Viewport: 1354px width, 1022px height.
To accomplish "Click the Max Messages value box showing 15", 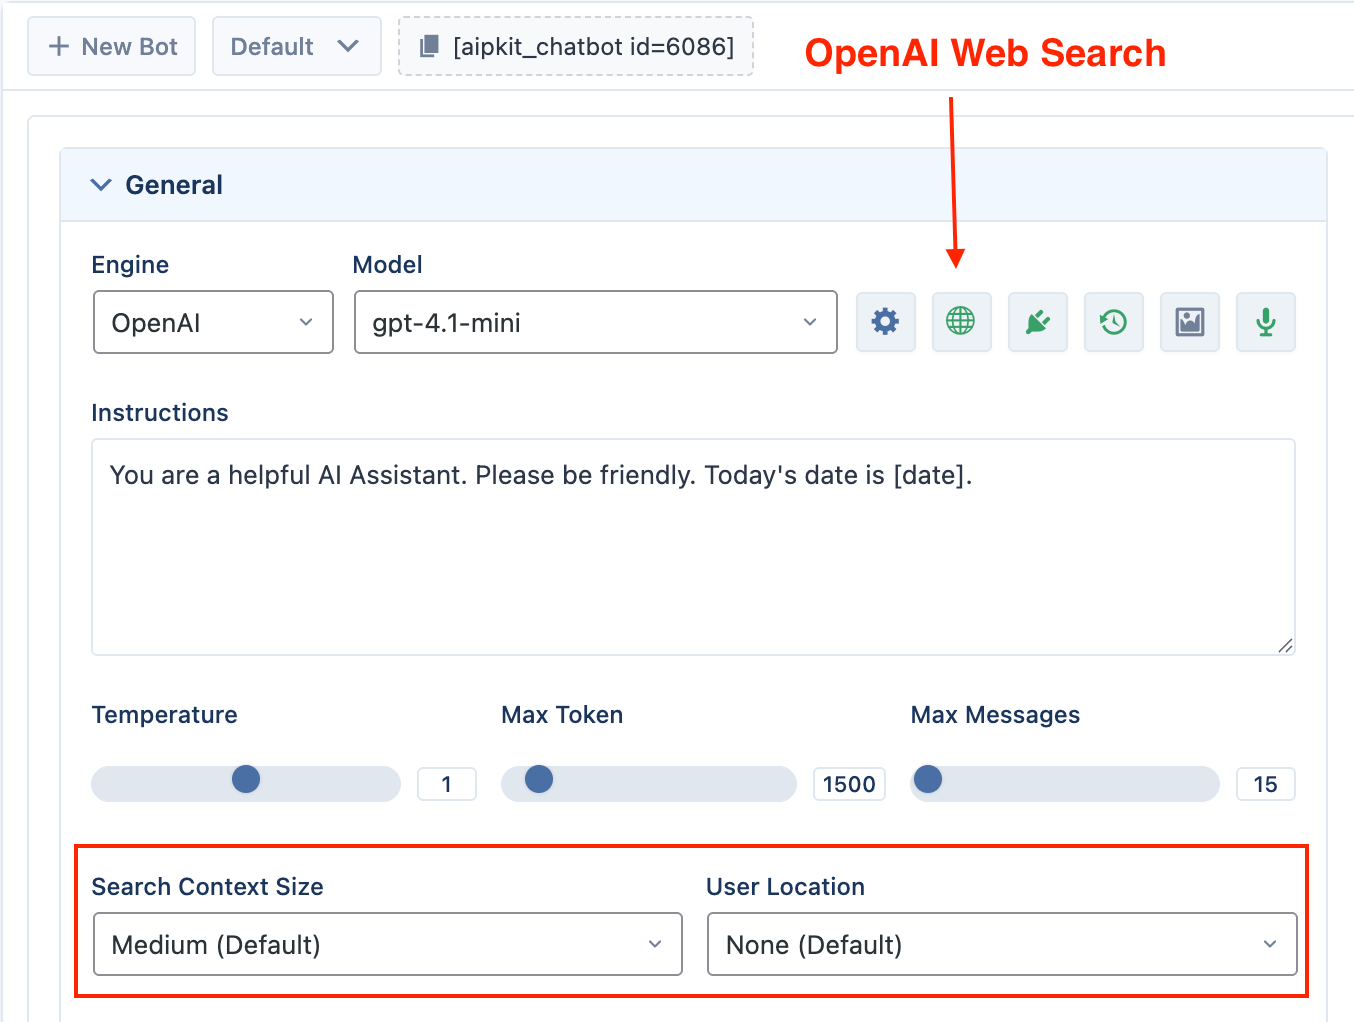I will [1266, 784].
